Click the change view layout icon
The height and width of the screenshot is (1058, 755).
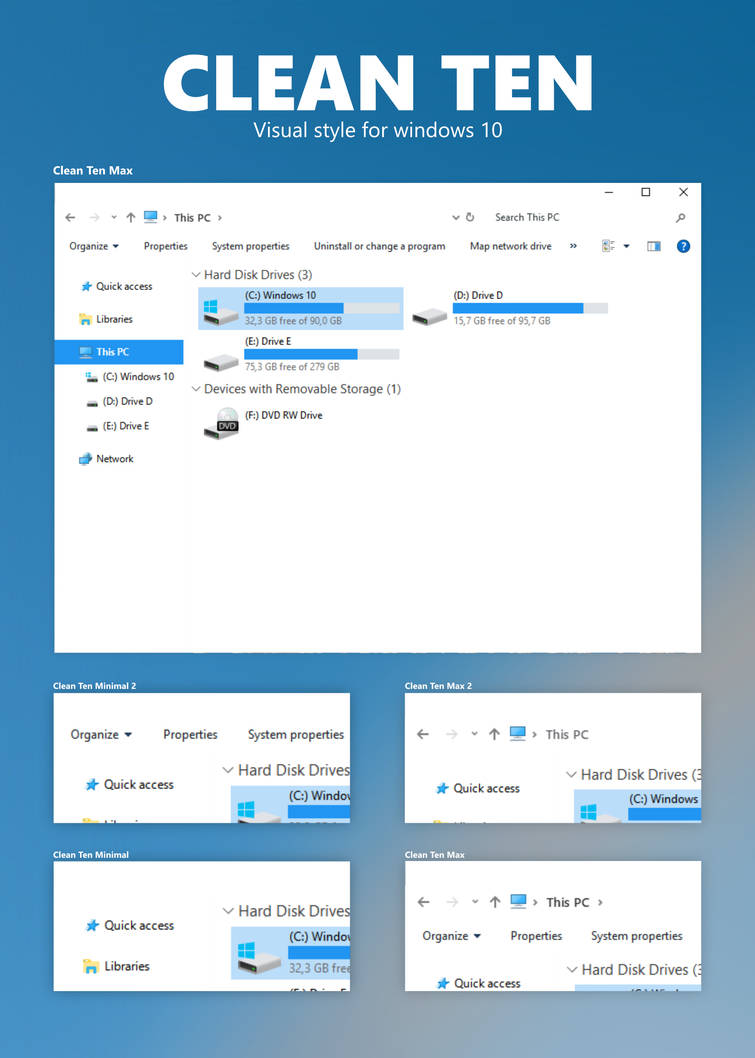[x=608, y=246]
